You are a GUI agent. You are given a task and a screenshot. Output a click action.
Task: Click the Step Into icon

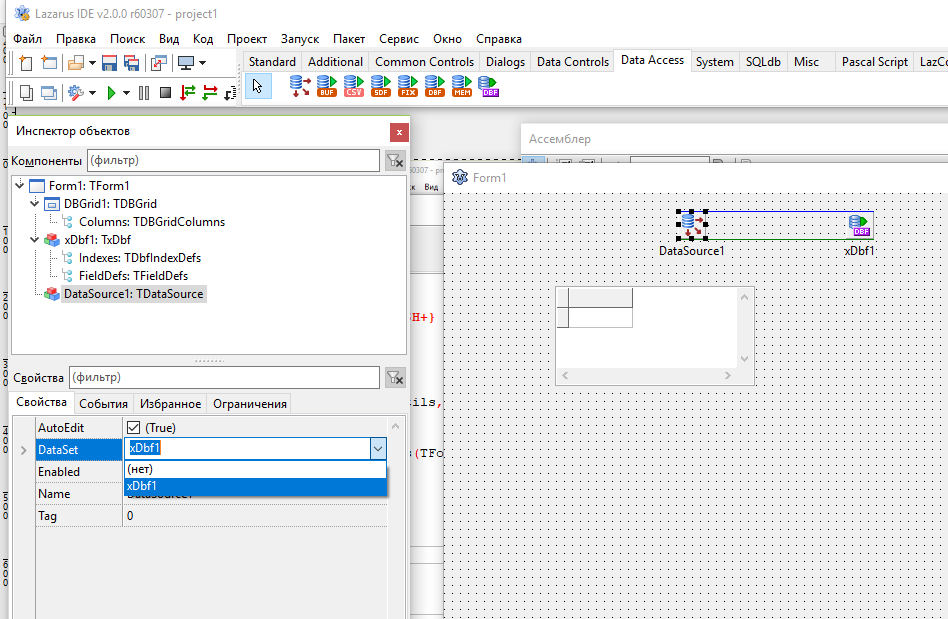188,93
